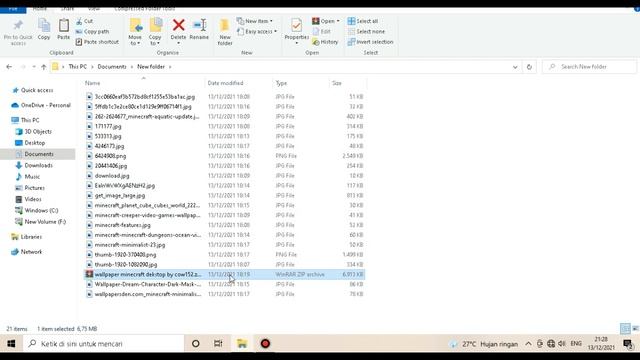The image size is (640, 360).
Task: Open Pictures in navigation pane
Action: click(30, 188)
